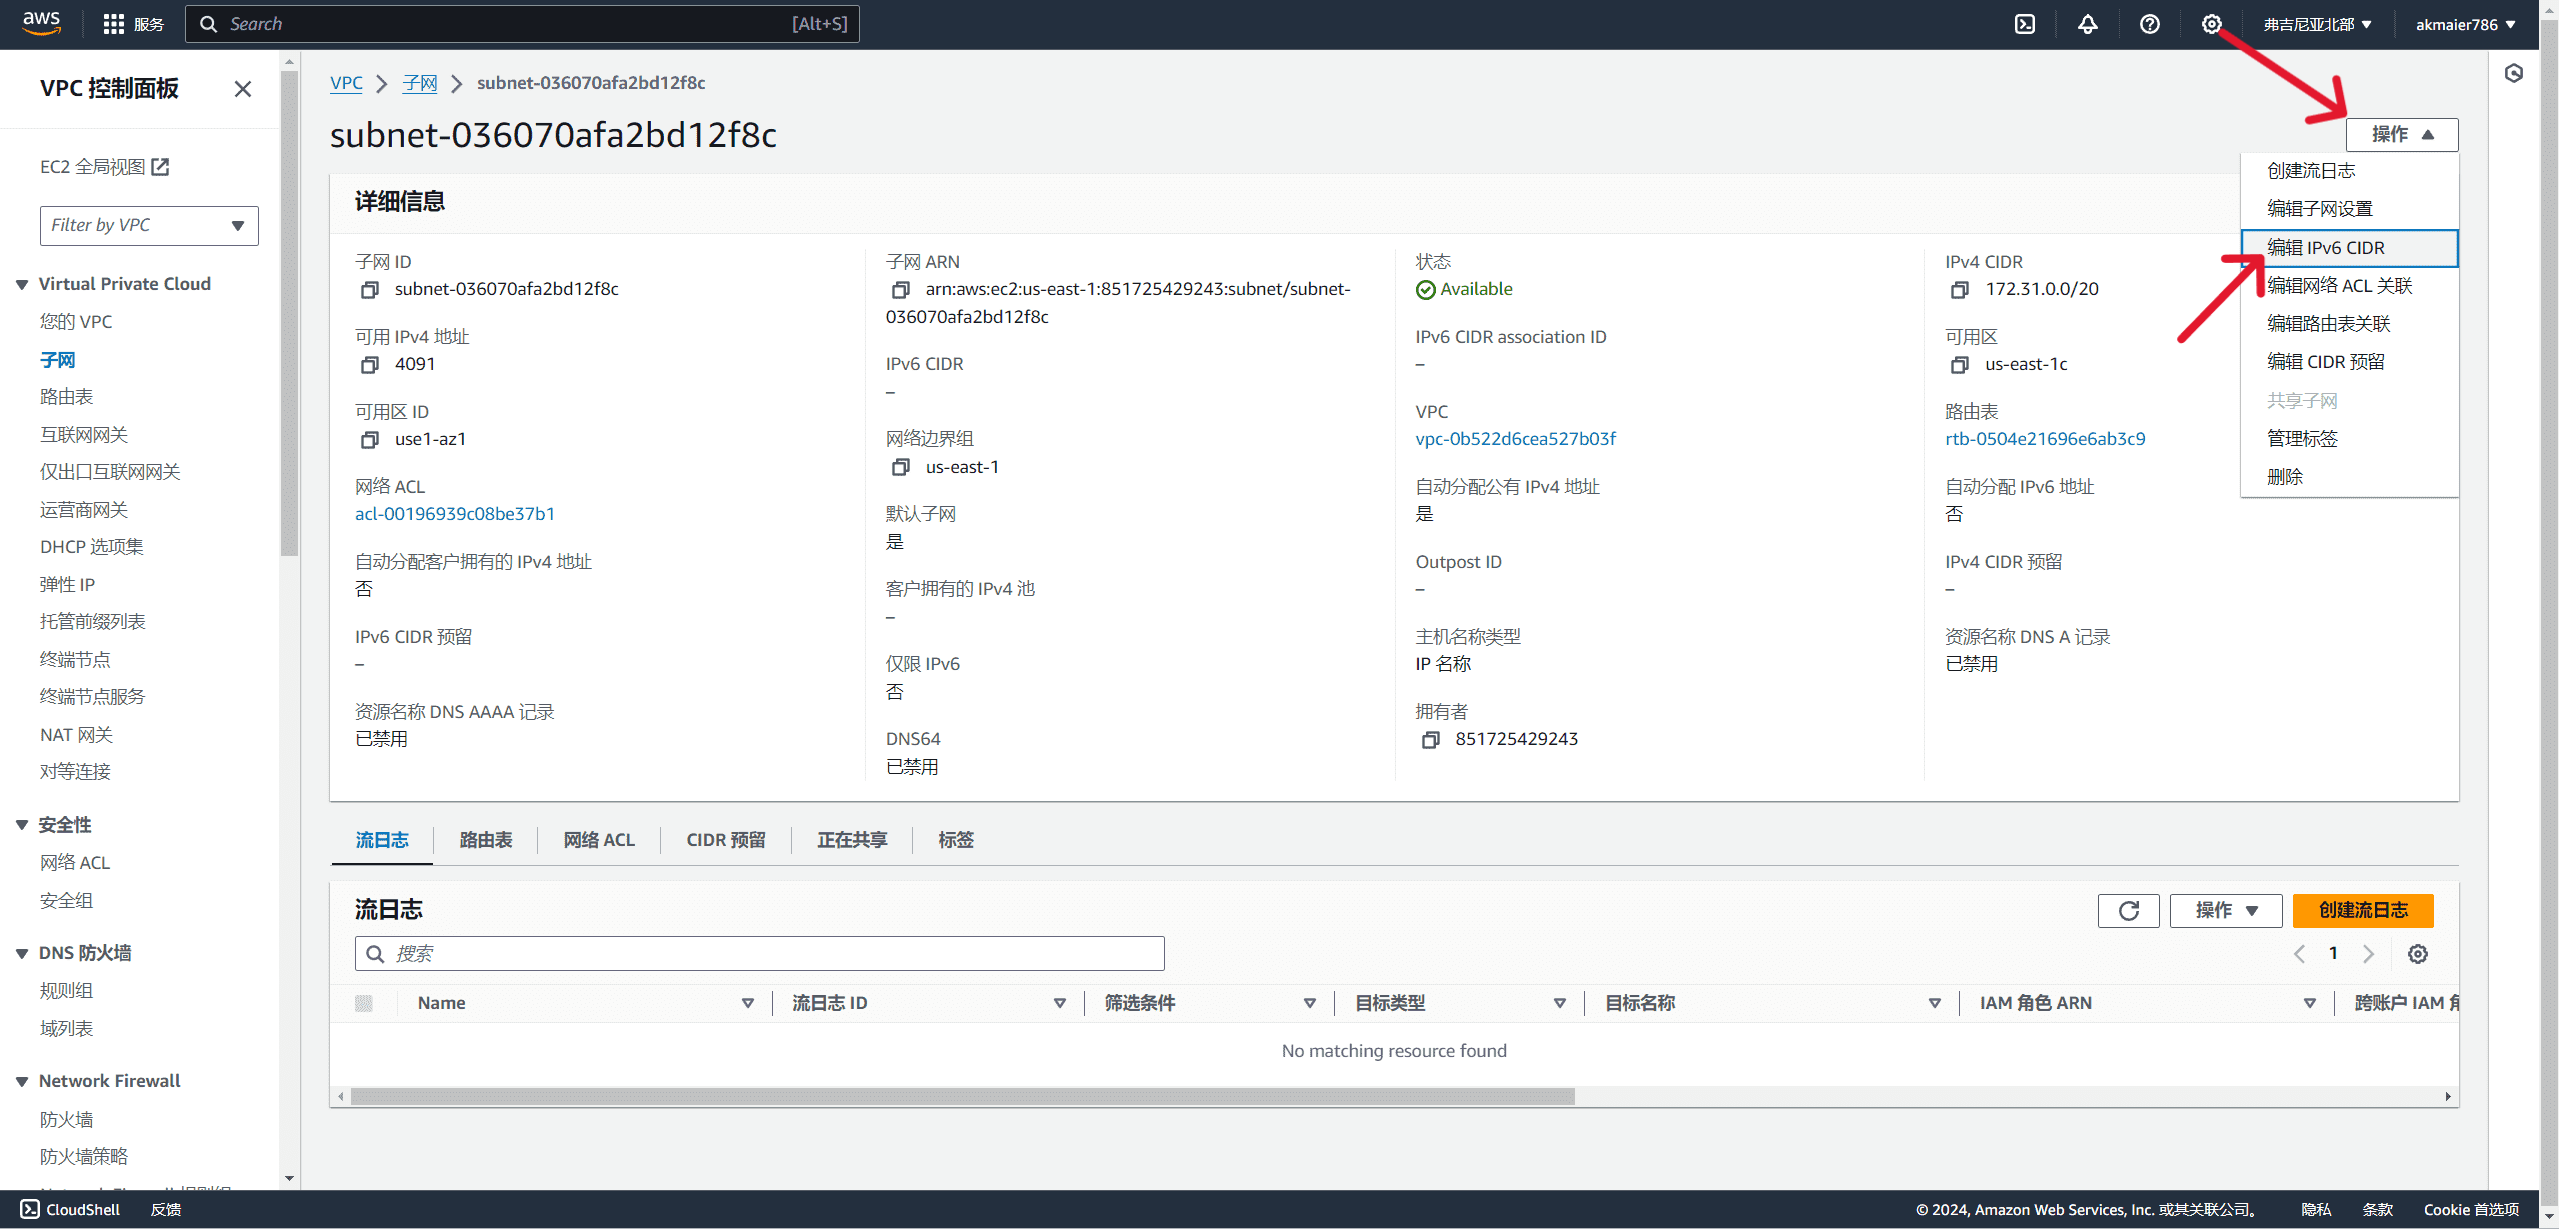Copy the IPv4 CIDR 172.31.0.0/20
Viewport: 2559px width, 1229px height.
[x=1959, y=290]
